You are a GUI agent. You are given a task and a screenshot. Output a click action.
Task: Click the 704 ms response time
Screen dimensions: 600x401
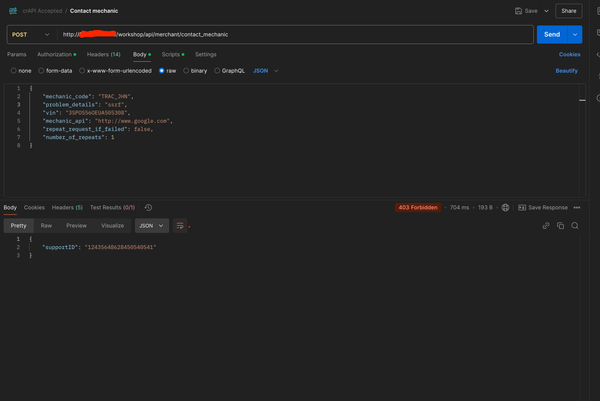(459, 207)
